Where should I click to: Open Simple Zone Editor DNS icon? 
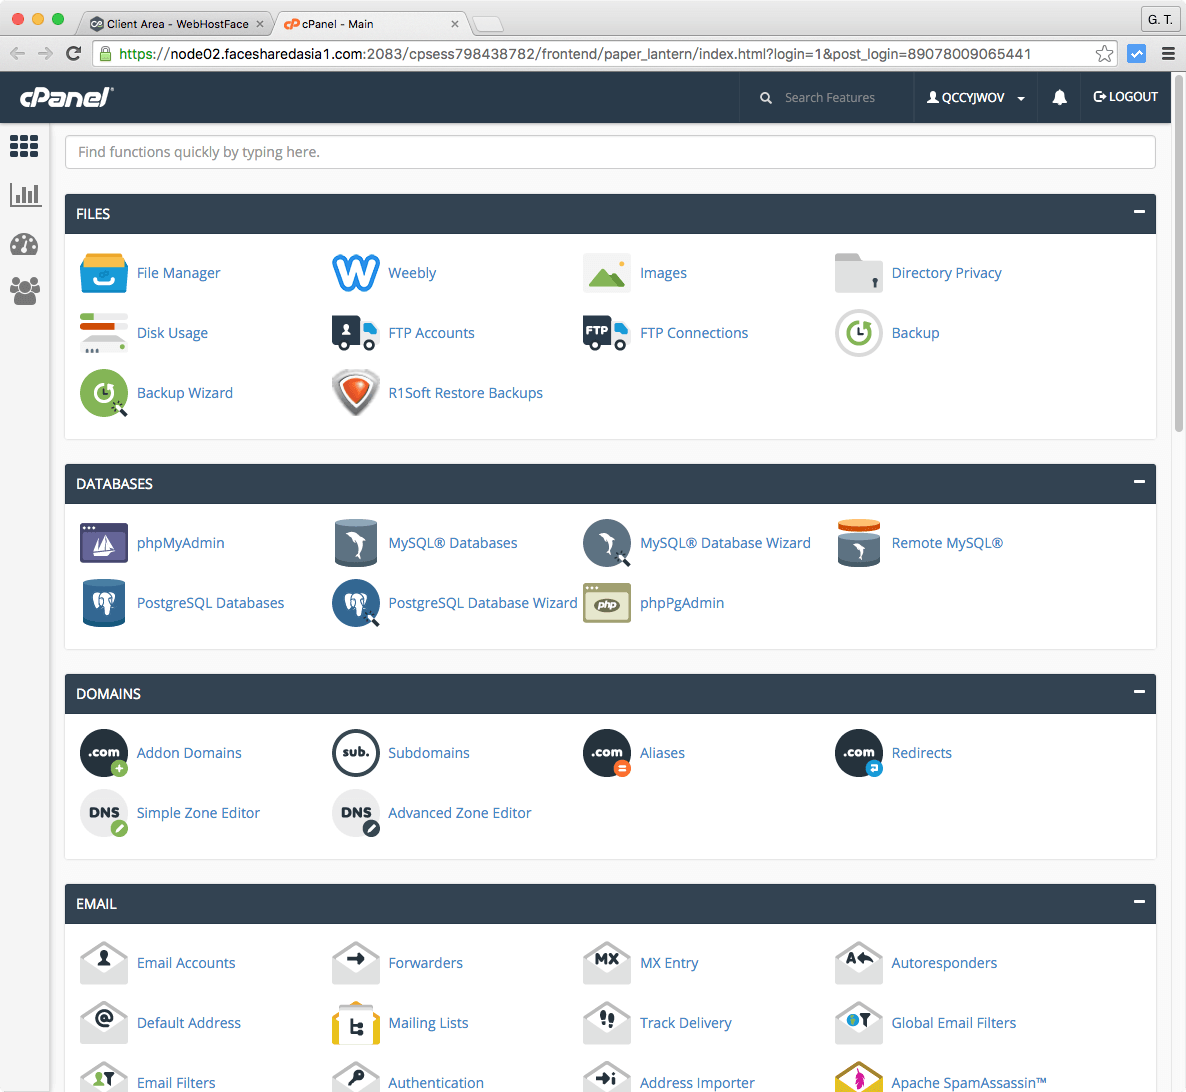pyautogui.click(x=103, y=812)
